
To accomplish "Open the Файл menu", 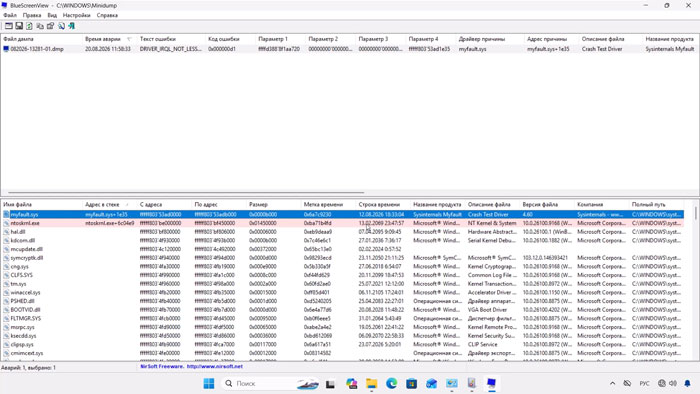I will [x=10, y=15].
